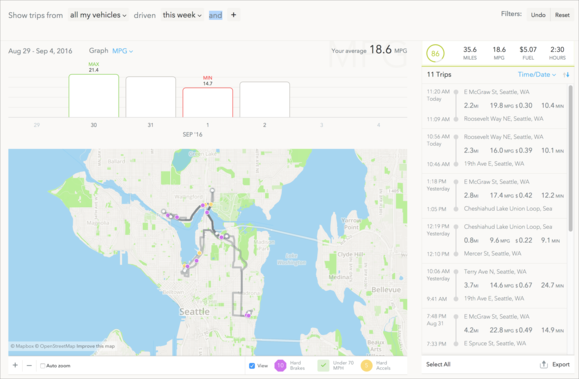The width and height of the screenshot is (579, 379).
Task: Select the Aug 30 MAX bar in graph
Action: [94, 96]
